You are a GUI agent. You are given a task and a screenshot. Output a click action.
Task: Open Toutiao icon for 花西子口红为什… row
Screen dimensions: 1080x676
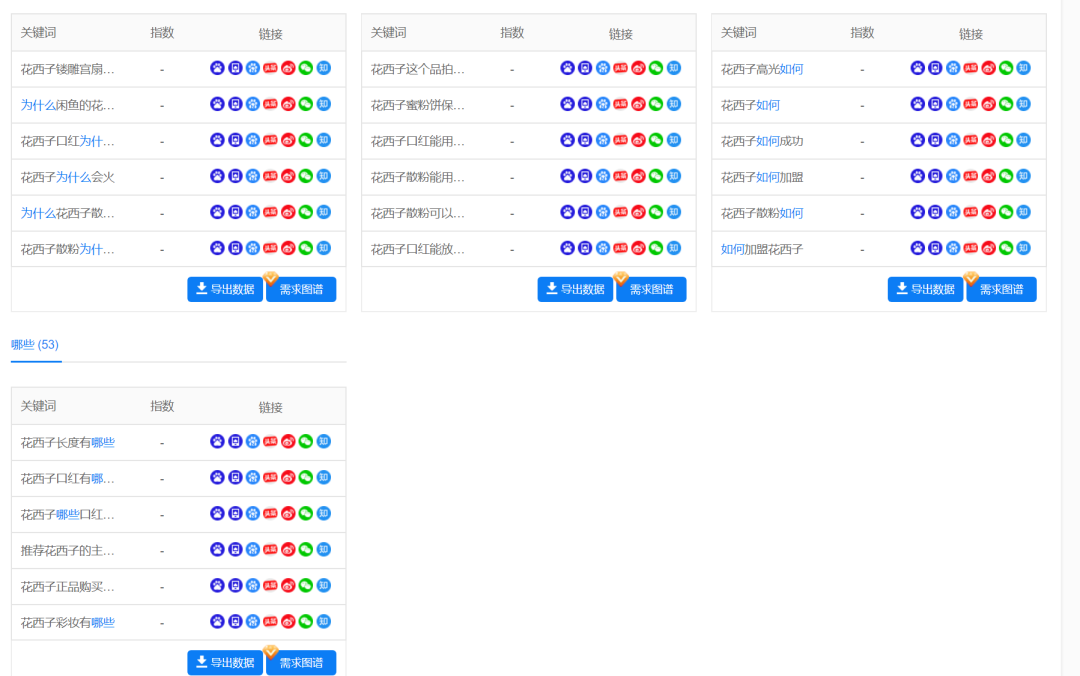[x=270, y=140]
